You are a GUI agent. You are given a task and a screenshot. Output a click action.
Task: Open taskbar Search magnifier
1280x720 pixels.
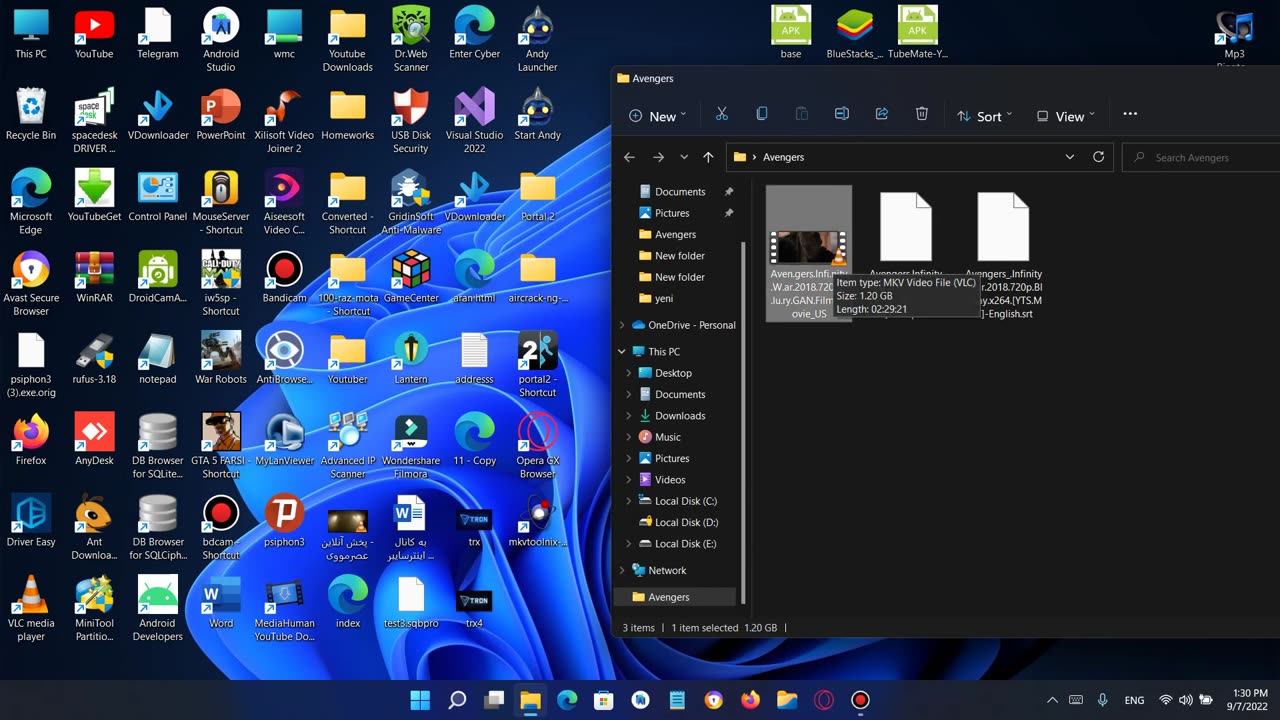point(457,700)
